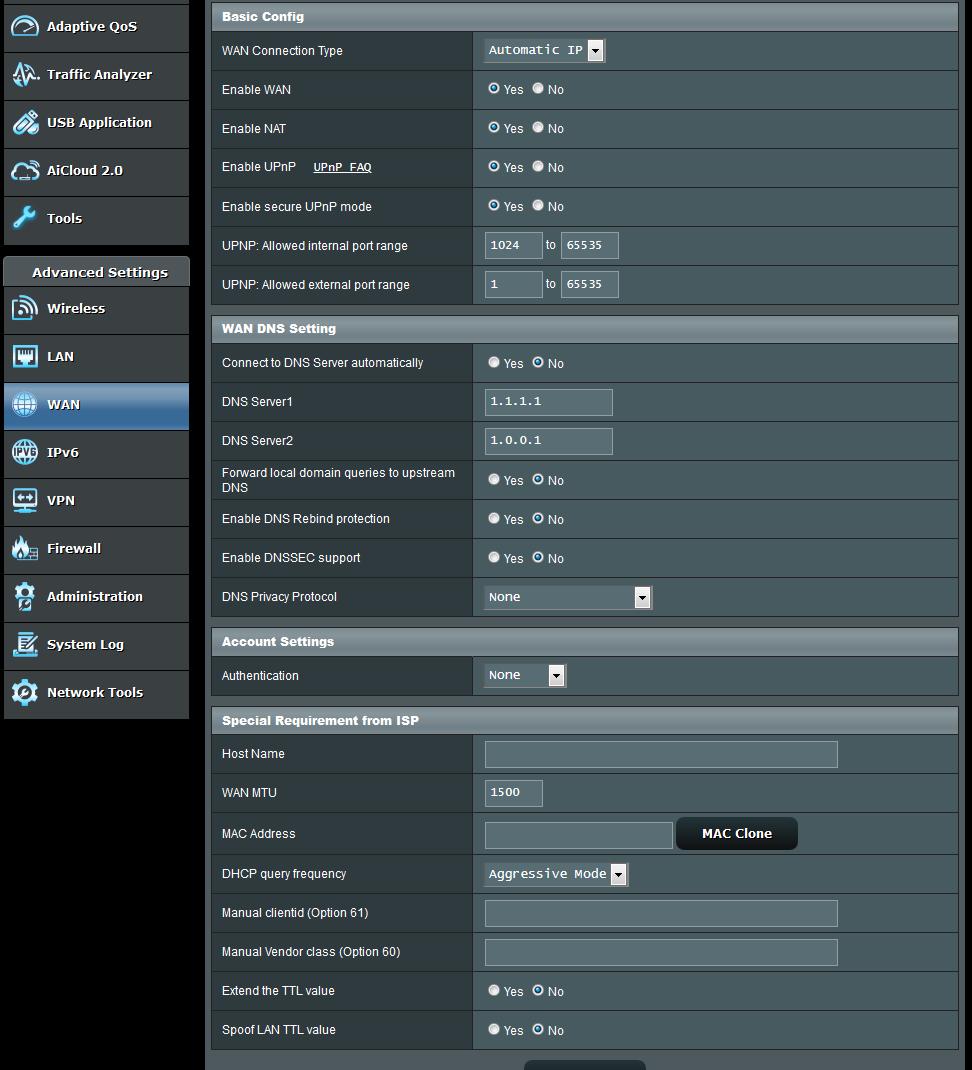The height and width of the screenshot is (1070, 972).
Task: Open the Firewall settings menu label
Action: click(74, 549)
